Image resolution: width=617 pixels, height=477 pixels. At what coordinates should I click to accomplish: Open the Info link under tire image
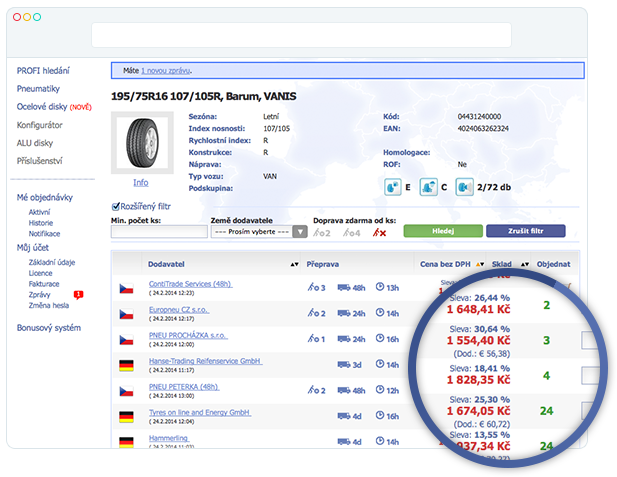click(x=140, y=183)
